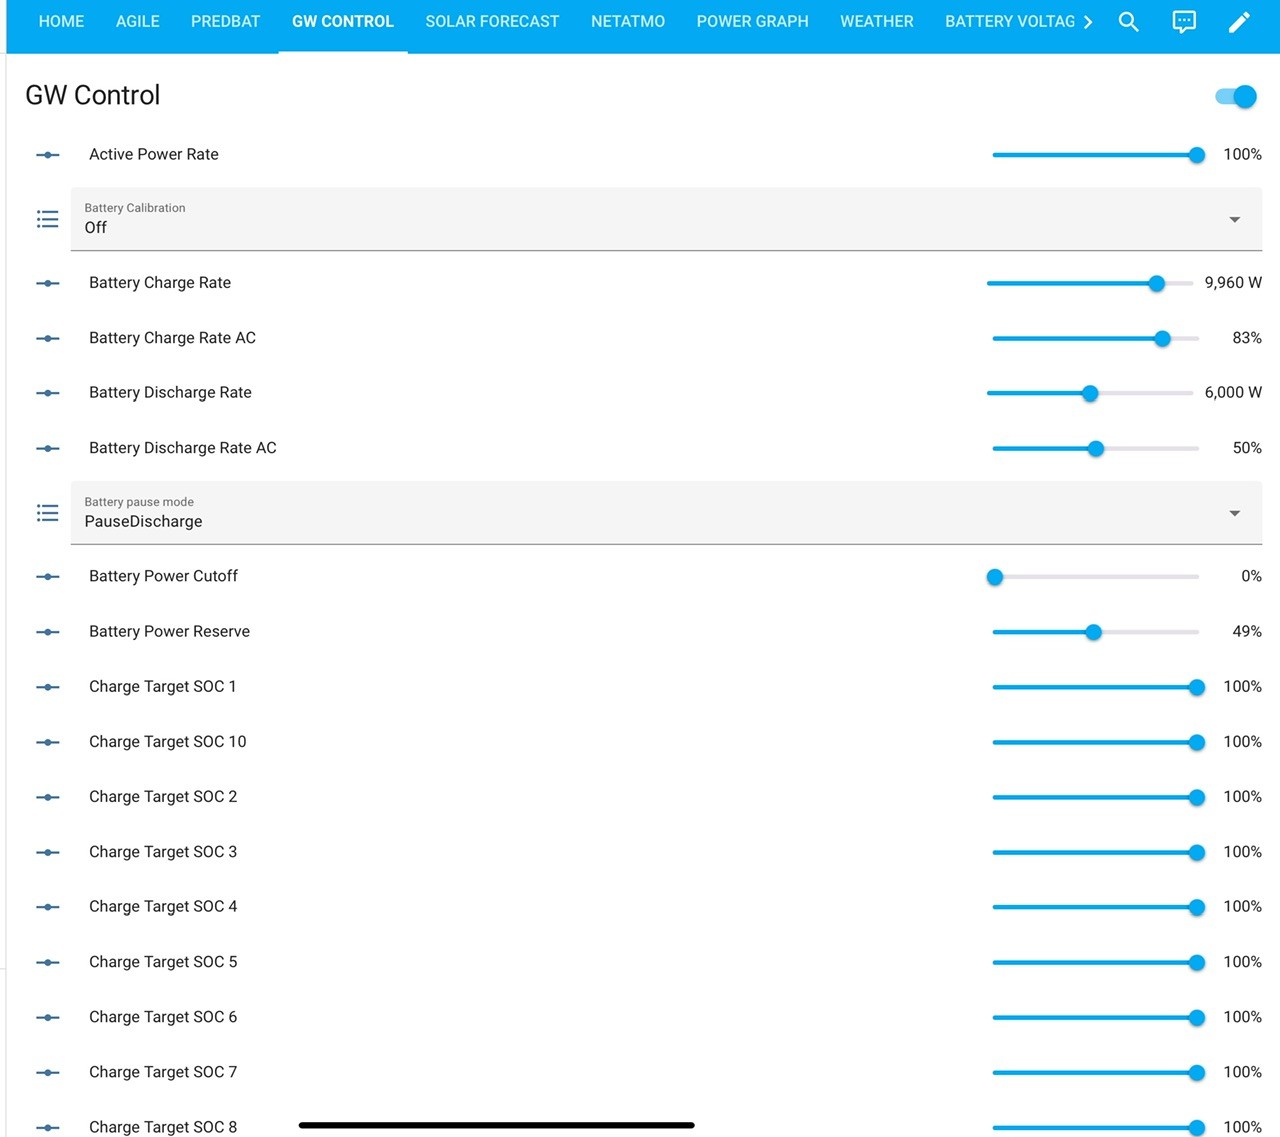The height and width of the screenshot is (1137, 1280).
Task: Open the Predbat tab
Action: pyautogui.click(x=225, y=22)
